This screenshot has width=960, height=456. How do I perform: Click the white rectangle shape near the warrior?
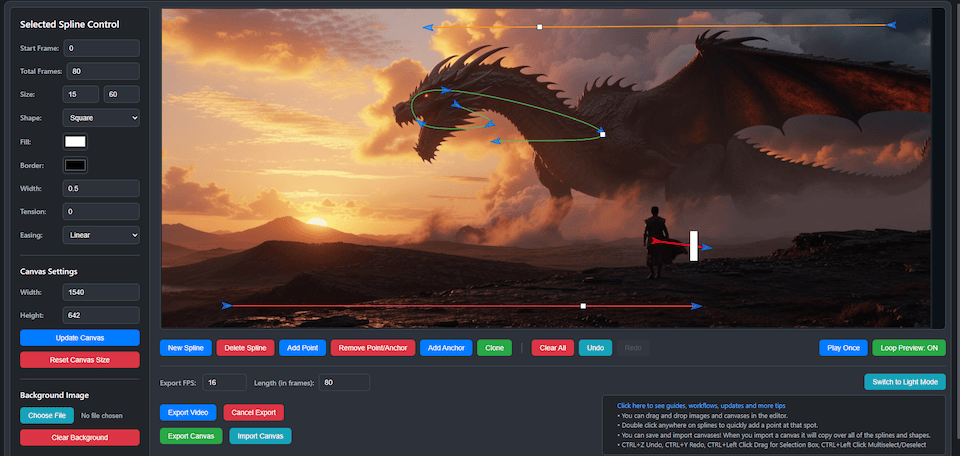694,245
